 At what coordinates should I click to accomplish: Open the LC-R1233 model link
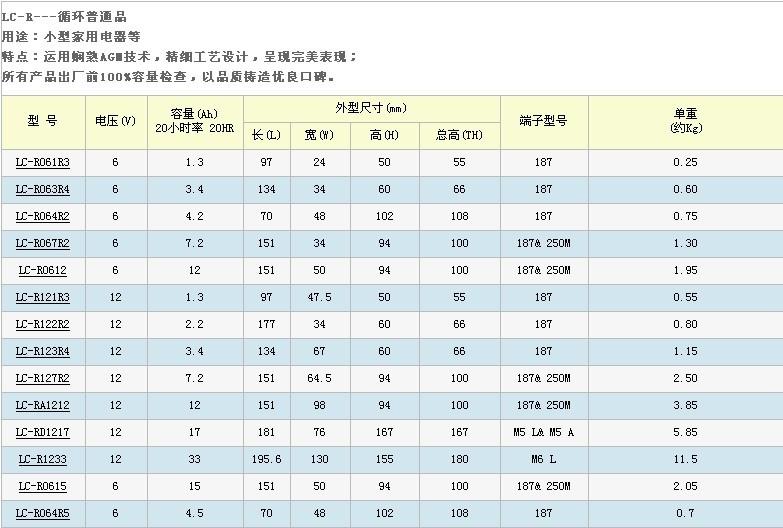[42, 459]
